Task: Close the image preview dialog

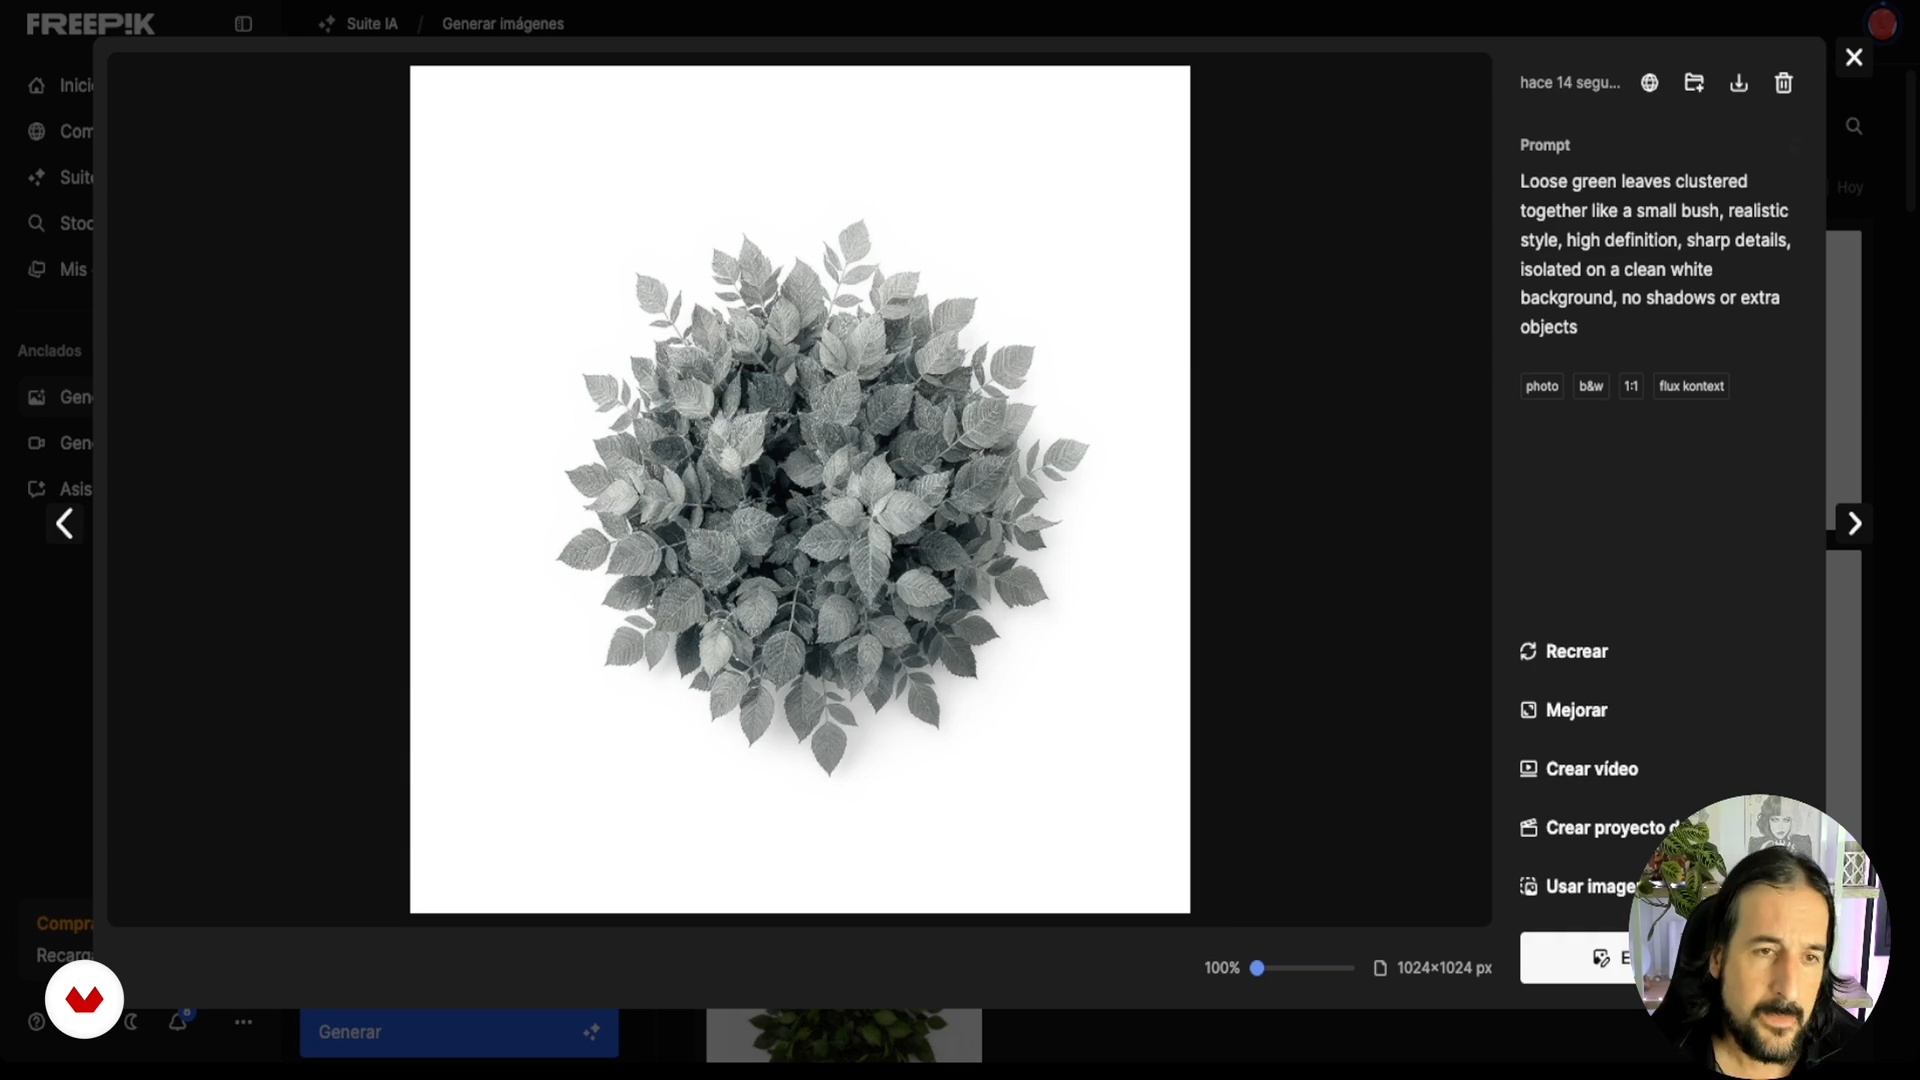Action: pos(1854,58)
